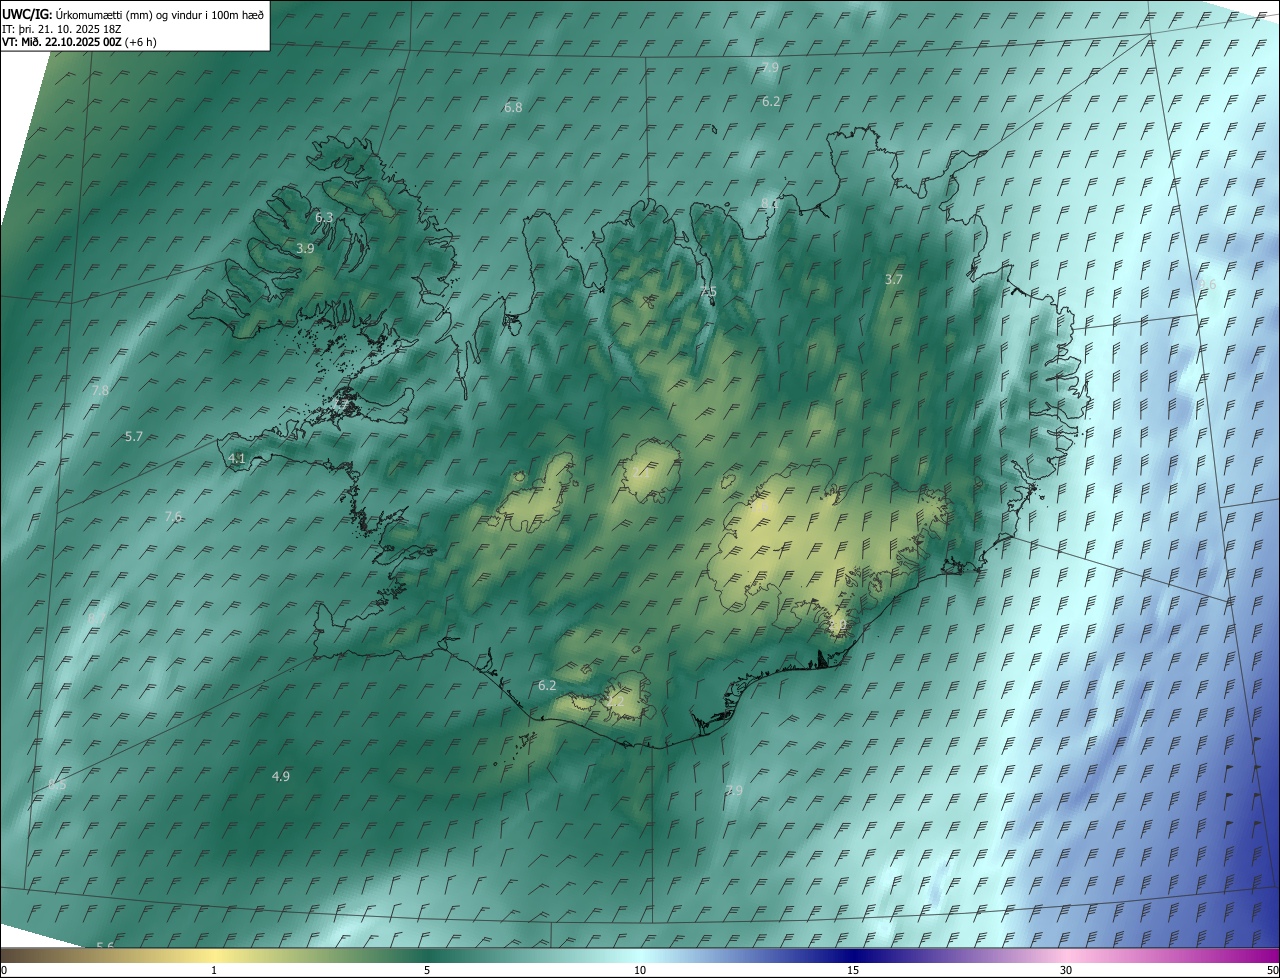This screenshot has width=1280, height=978.
Task: Click the title 'Úrkomumætti (mm) og vindur í 100m hæð'
Action: point(159,14)
